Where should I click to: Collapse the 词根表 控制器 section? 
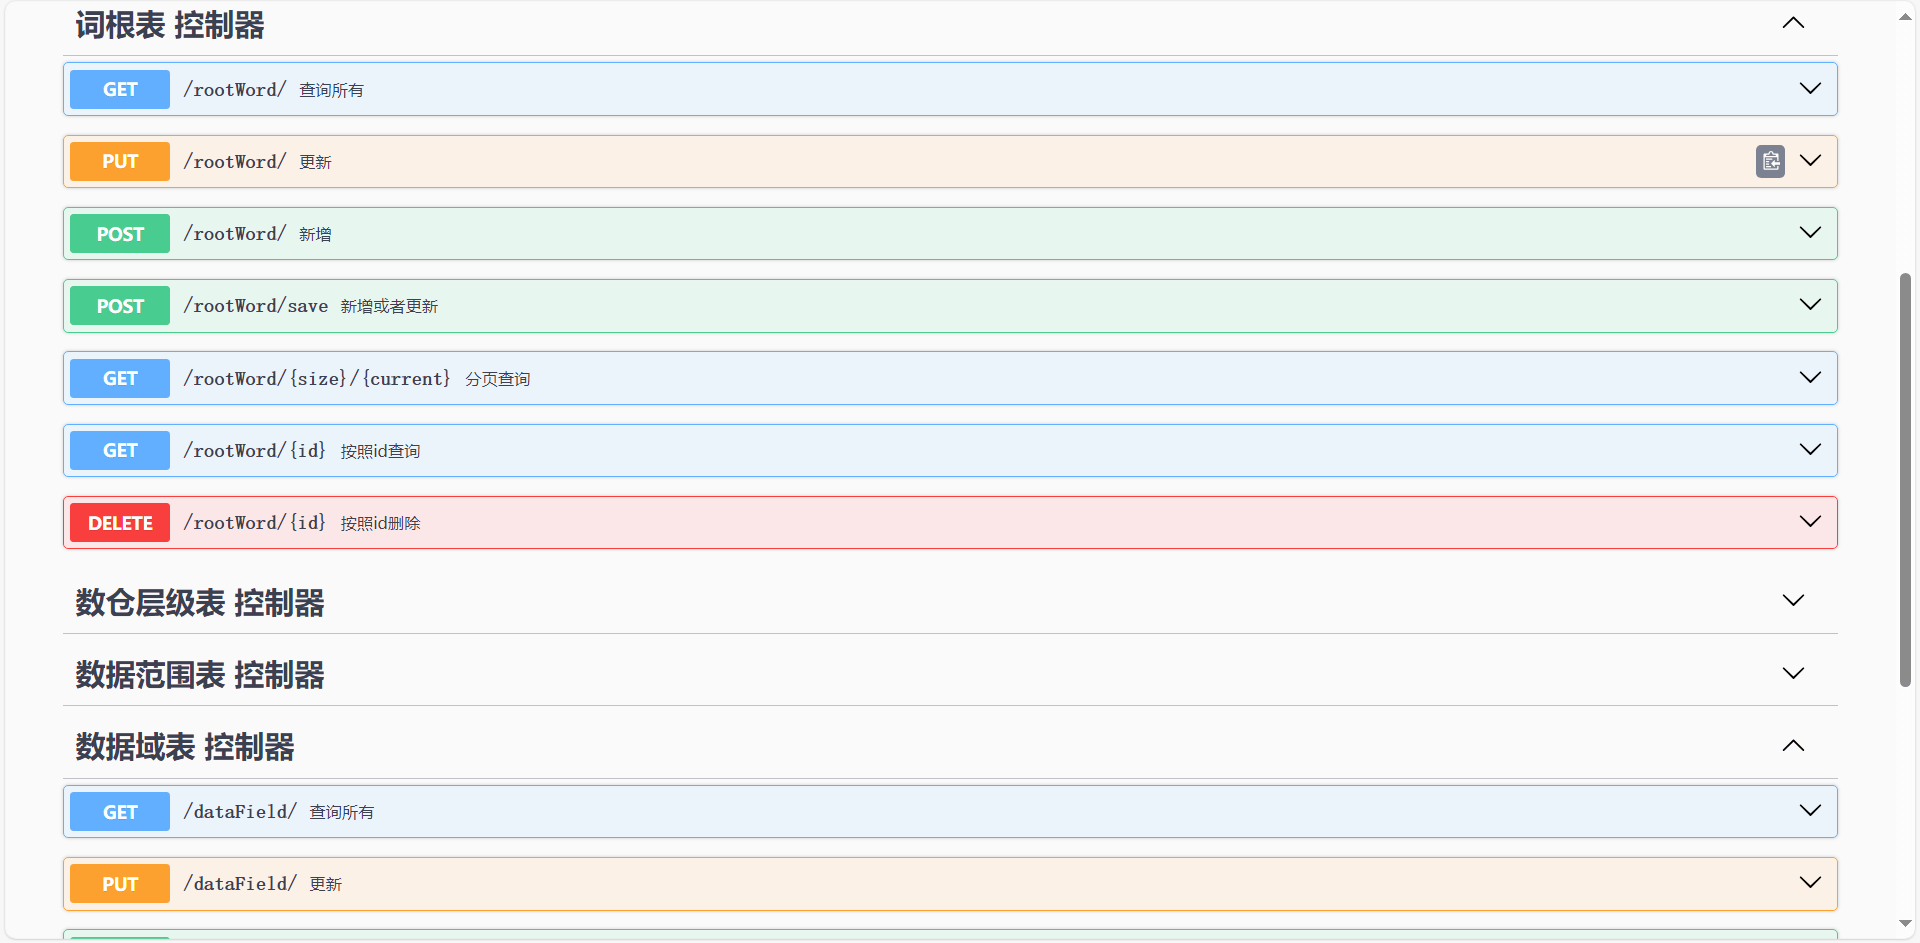coord(1792,23)
